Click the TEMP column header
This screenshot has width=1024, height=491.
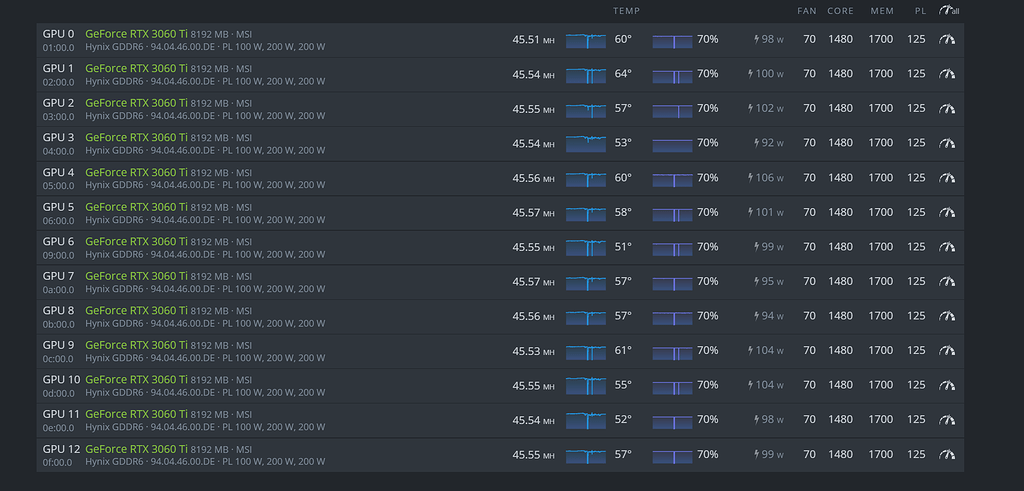click(x=626, y=11)
